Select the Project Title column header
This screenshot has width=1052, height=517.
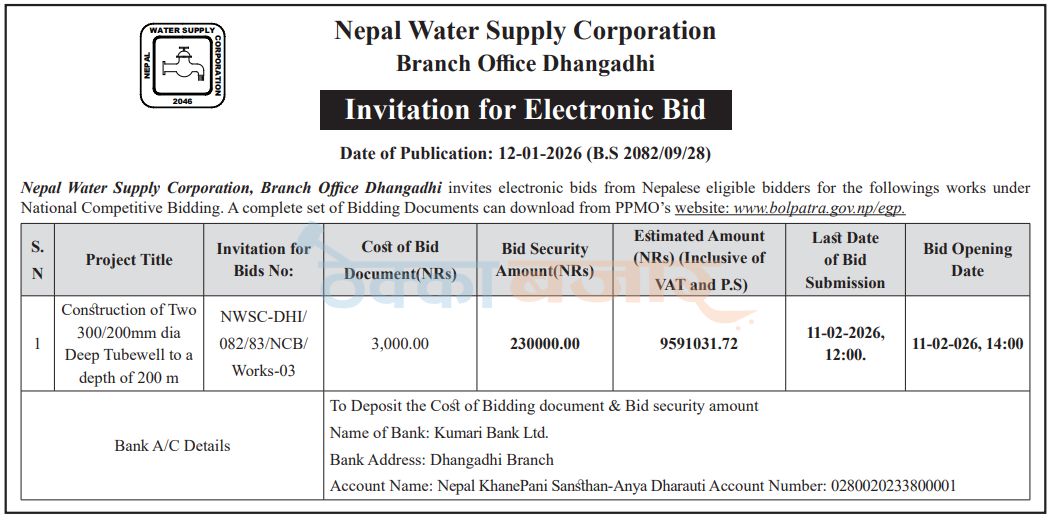[x=129, y=260]
